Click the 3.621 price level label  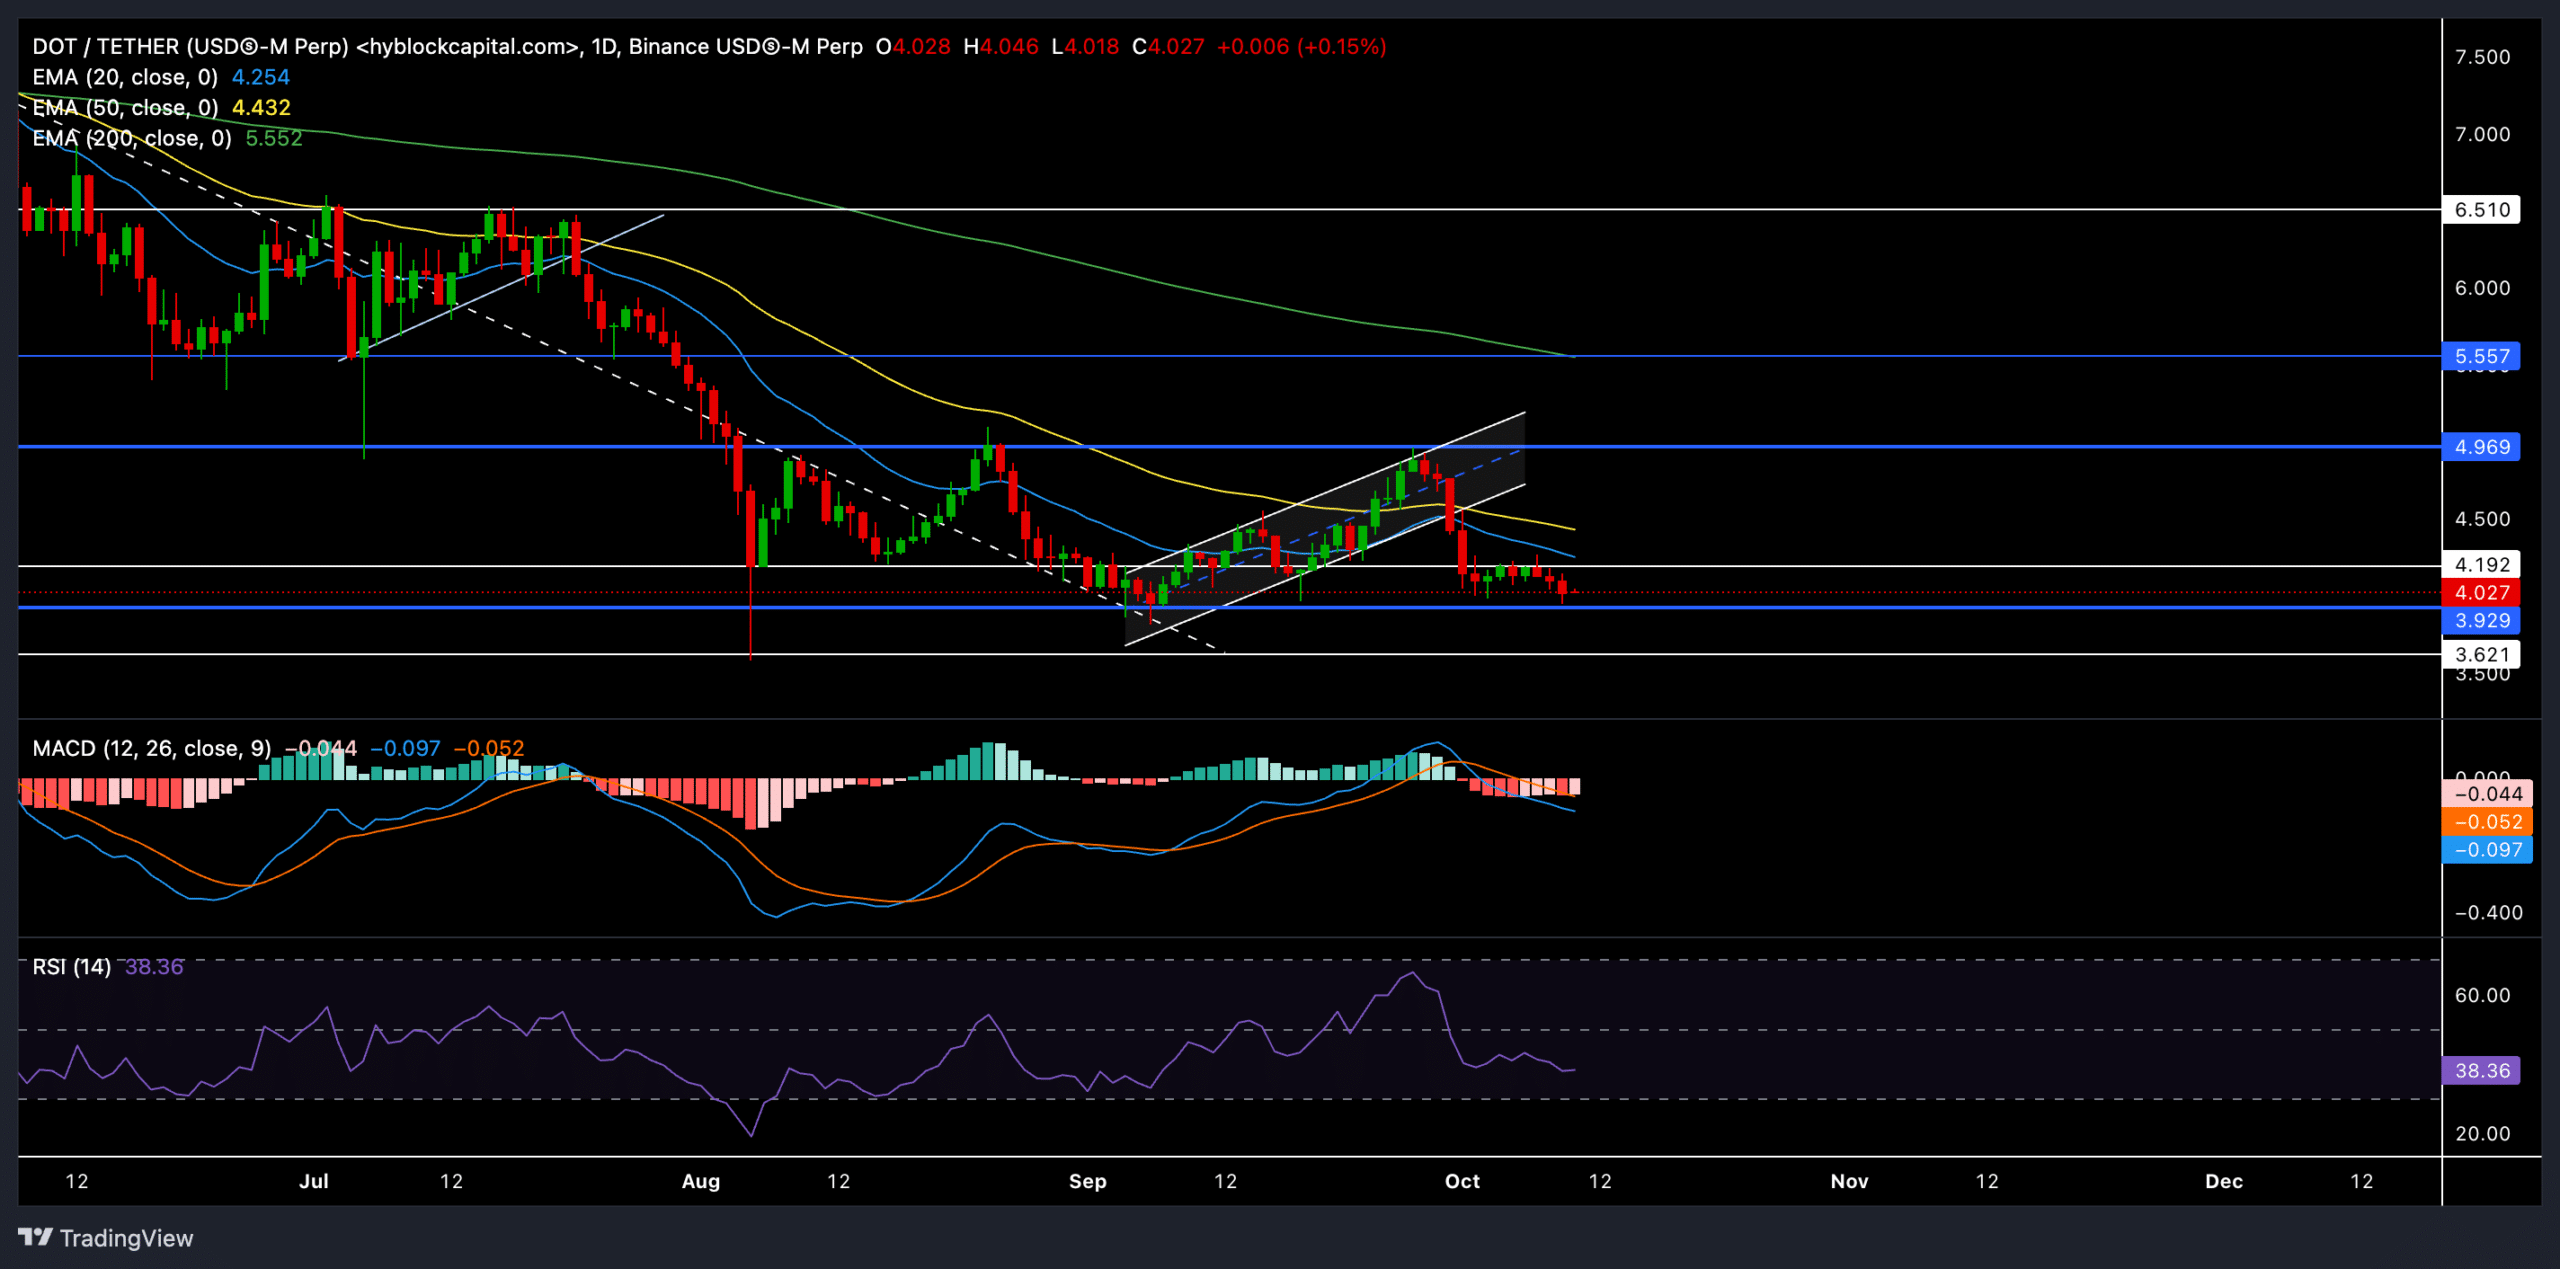pyautogui.click(x=2481, y=654)
